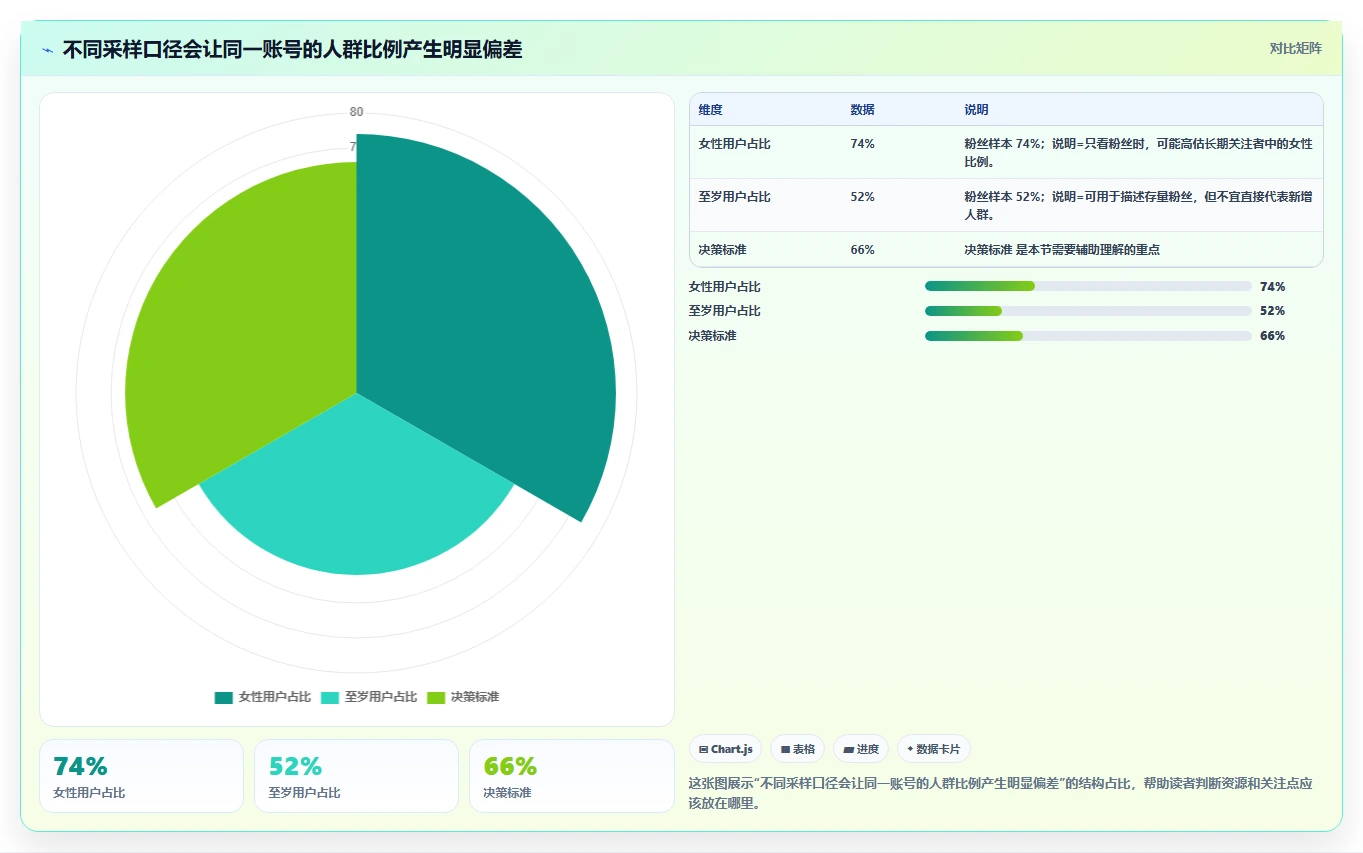Image resolution: width=1363 pixels, height=853 pixels.
Task: Click the 女性用户占比 progress bar
Action: (1088, 286)
